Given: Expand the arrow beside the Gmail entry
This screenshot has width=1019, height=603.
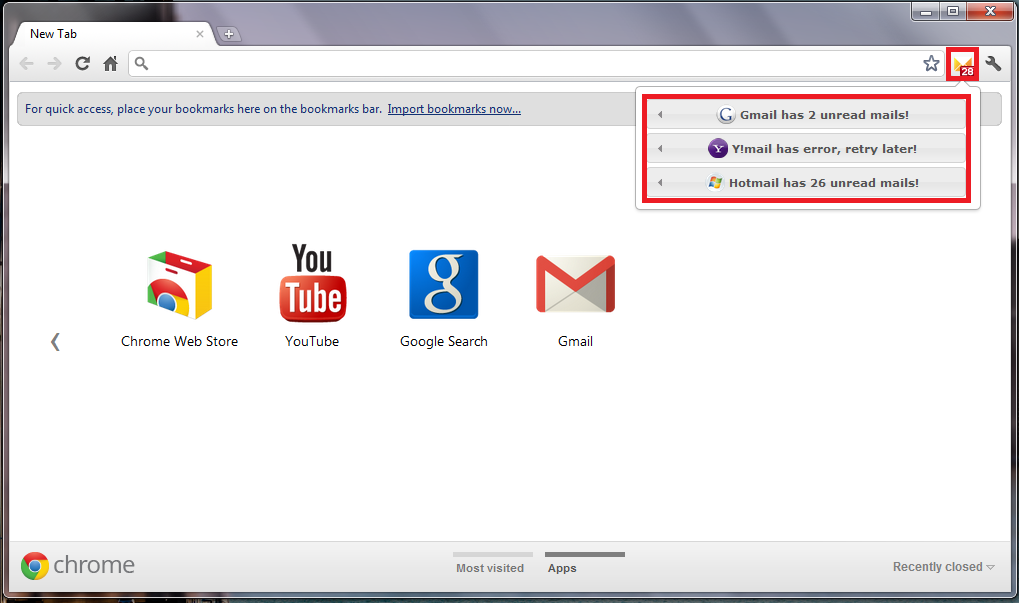Looking at the screenshot, I should [x=660, y=115].
